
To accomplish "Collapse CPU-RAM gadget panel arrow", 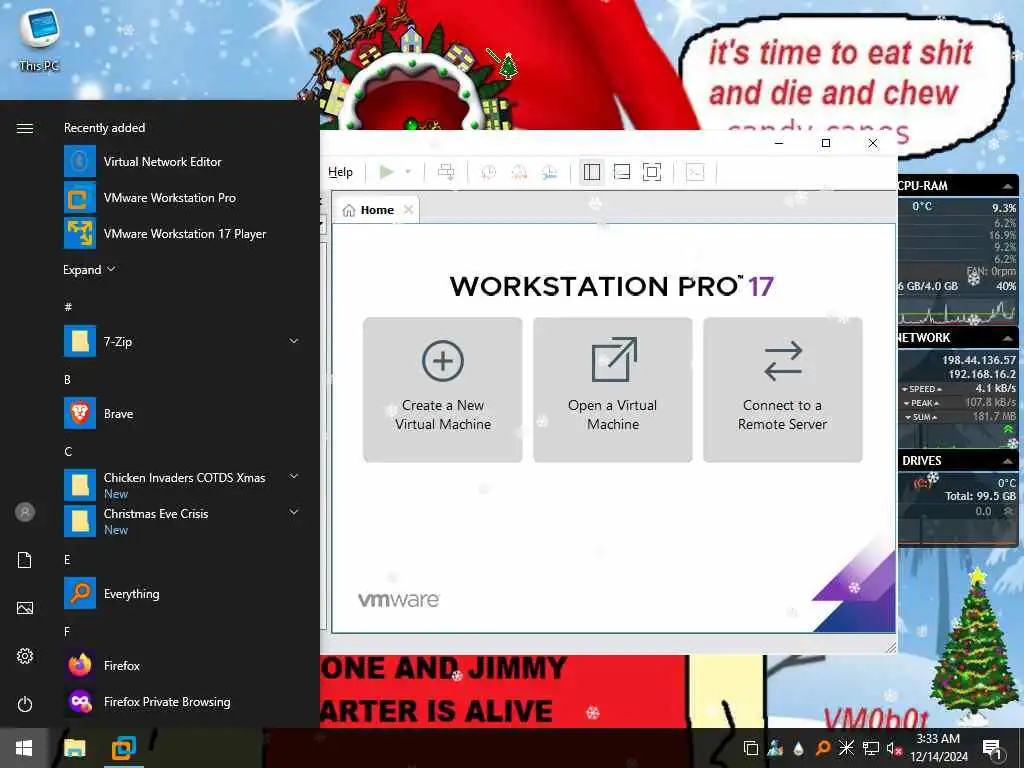I will (1008, 186).
